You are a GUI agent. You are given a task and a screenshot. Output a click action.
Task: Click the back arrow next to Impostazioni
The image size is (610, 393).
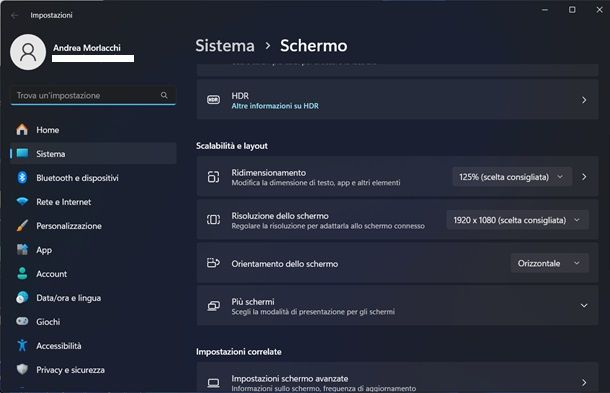click(x=15, y=16)
